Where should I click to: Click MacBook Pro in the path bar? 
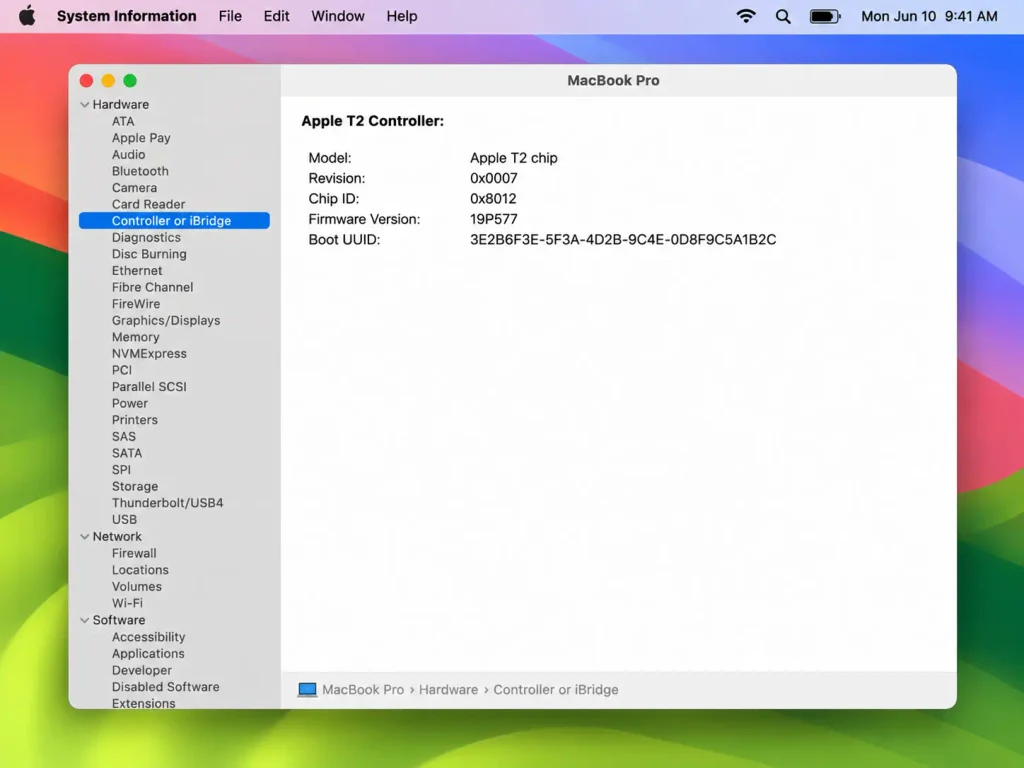pyautogui.click(x=363, y=690)
